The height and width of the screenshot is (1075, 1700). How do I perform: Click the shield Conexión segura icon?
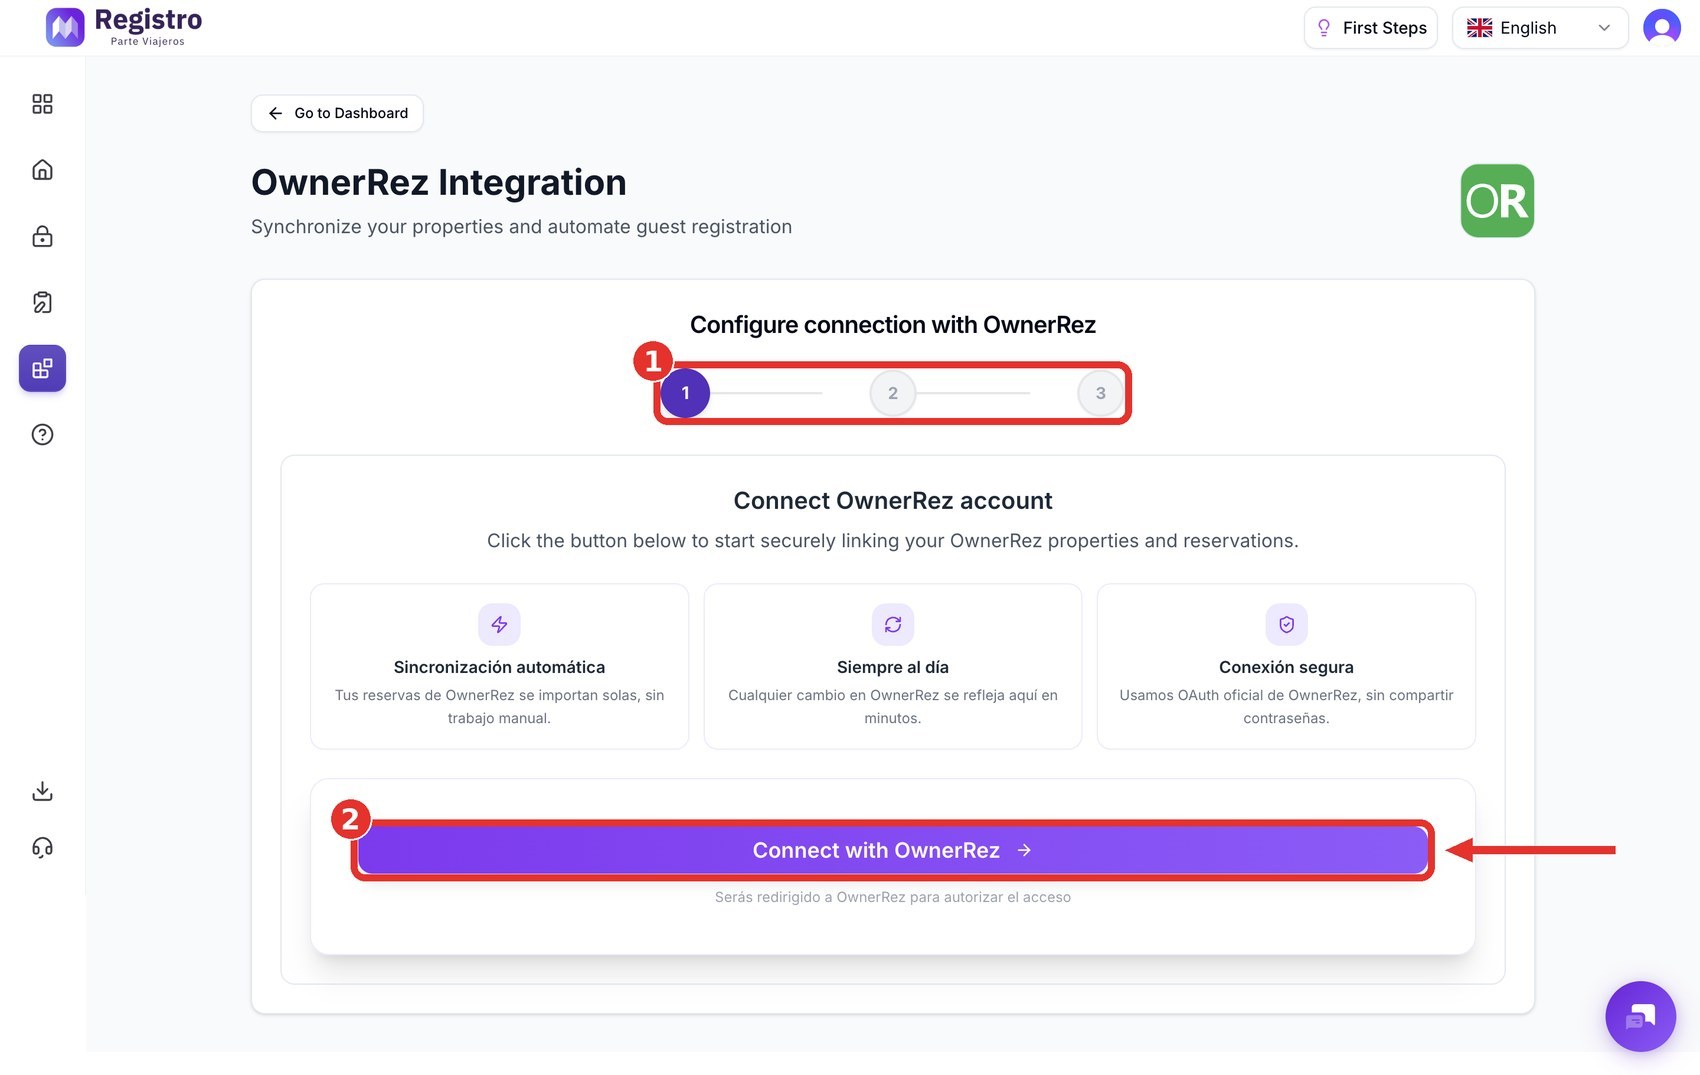[x=1286, y=625]
